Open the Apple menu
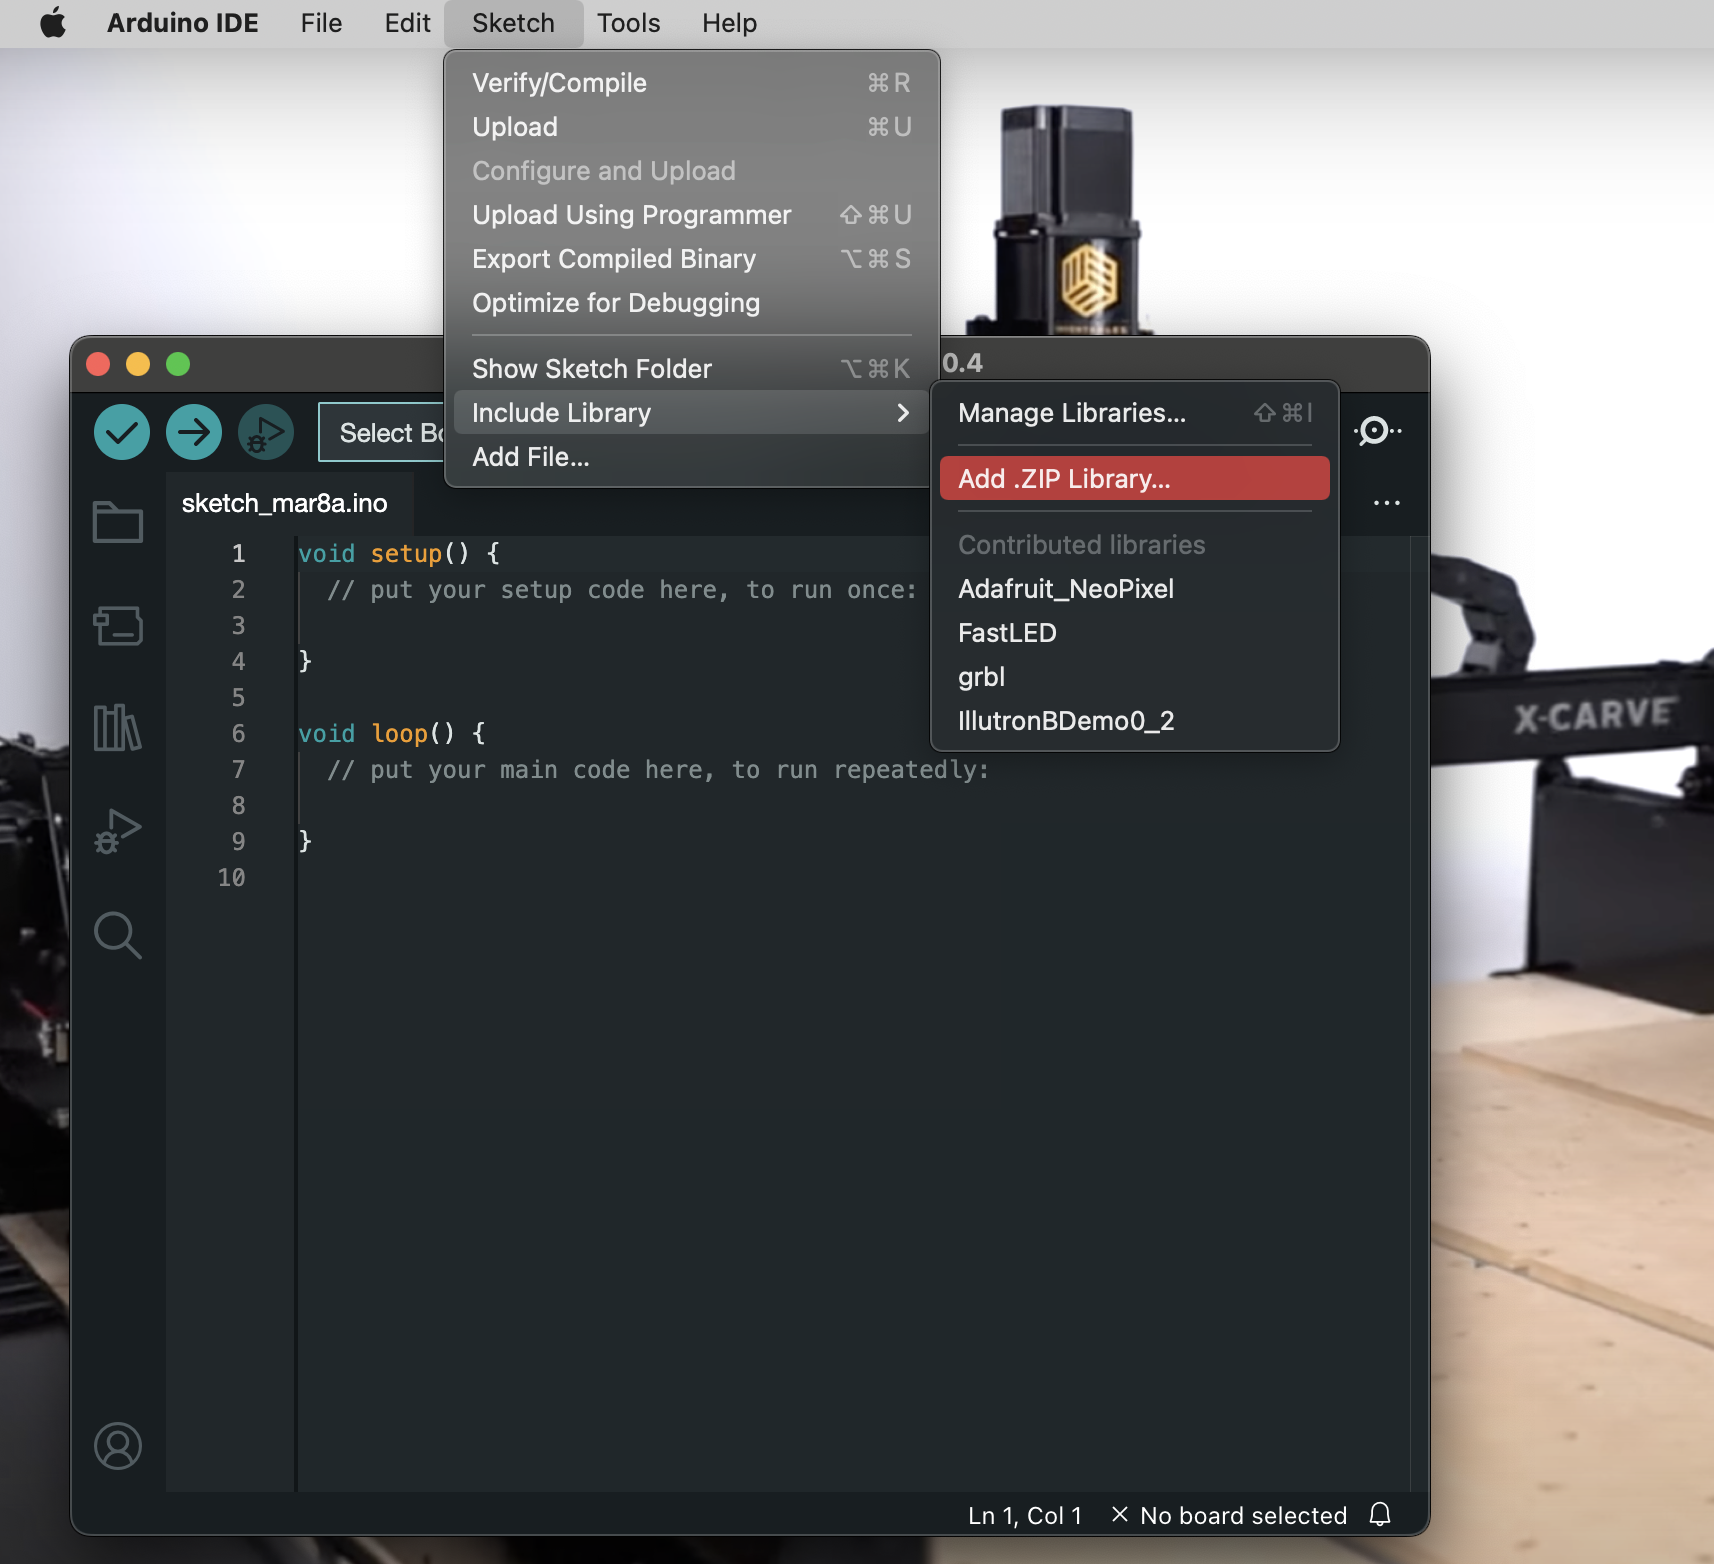 pos(53,23)
